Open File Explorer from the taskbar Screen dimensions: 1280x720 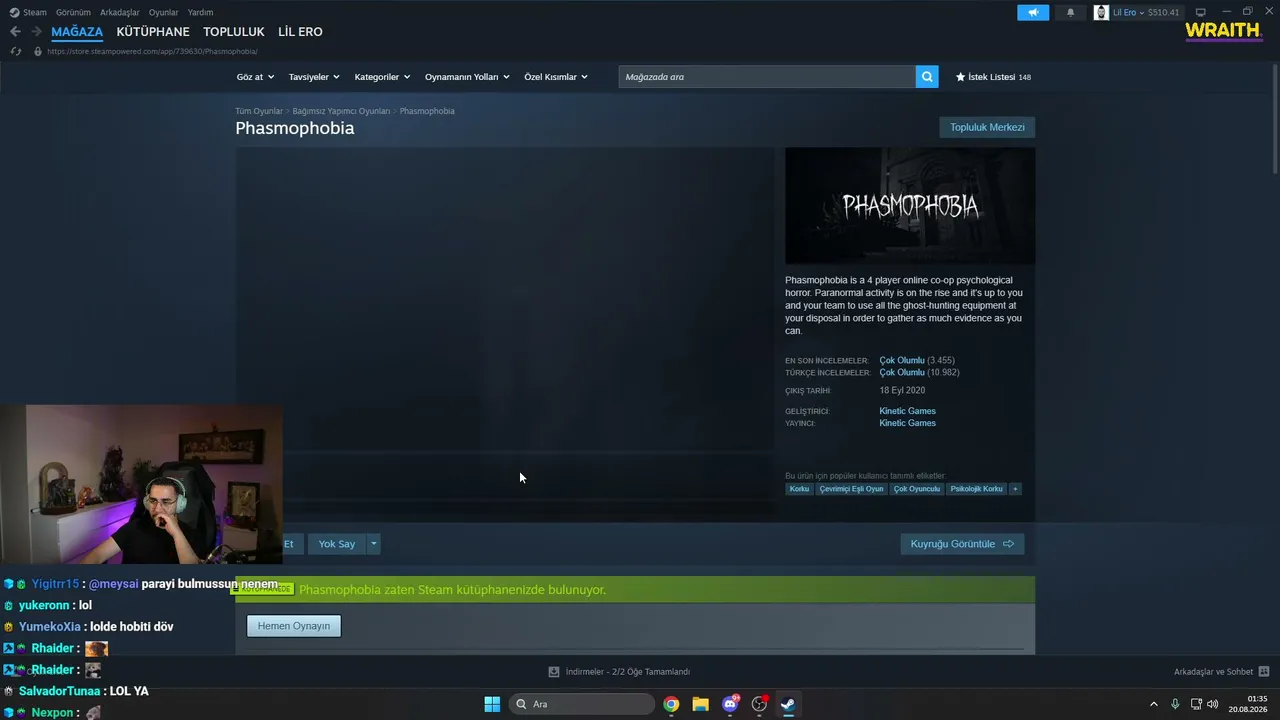tap(700, 704)
